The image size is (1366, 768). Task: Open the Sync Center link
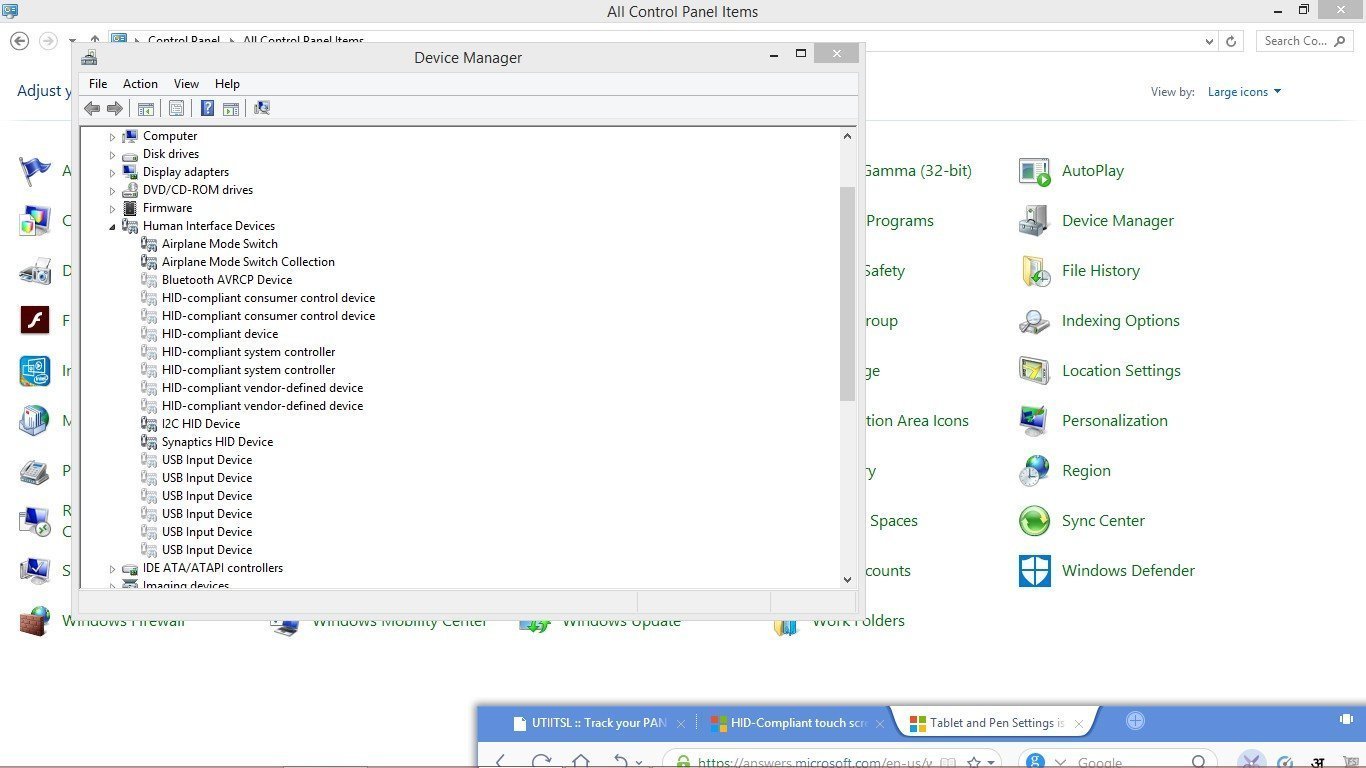tap(1103, 521)
